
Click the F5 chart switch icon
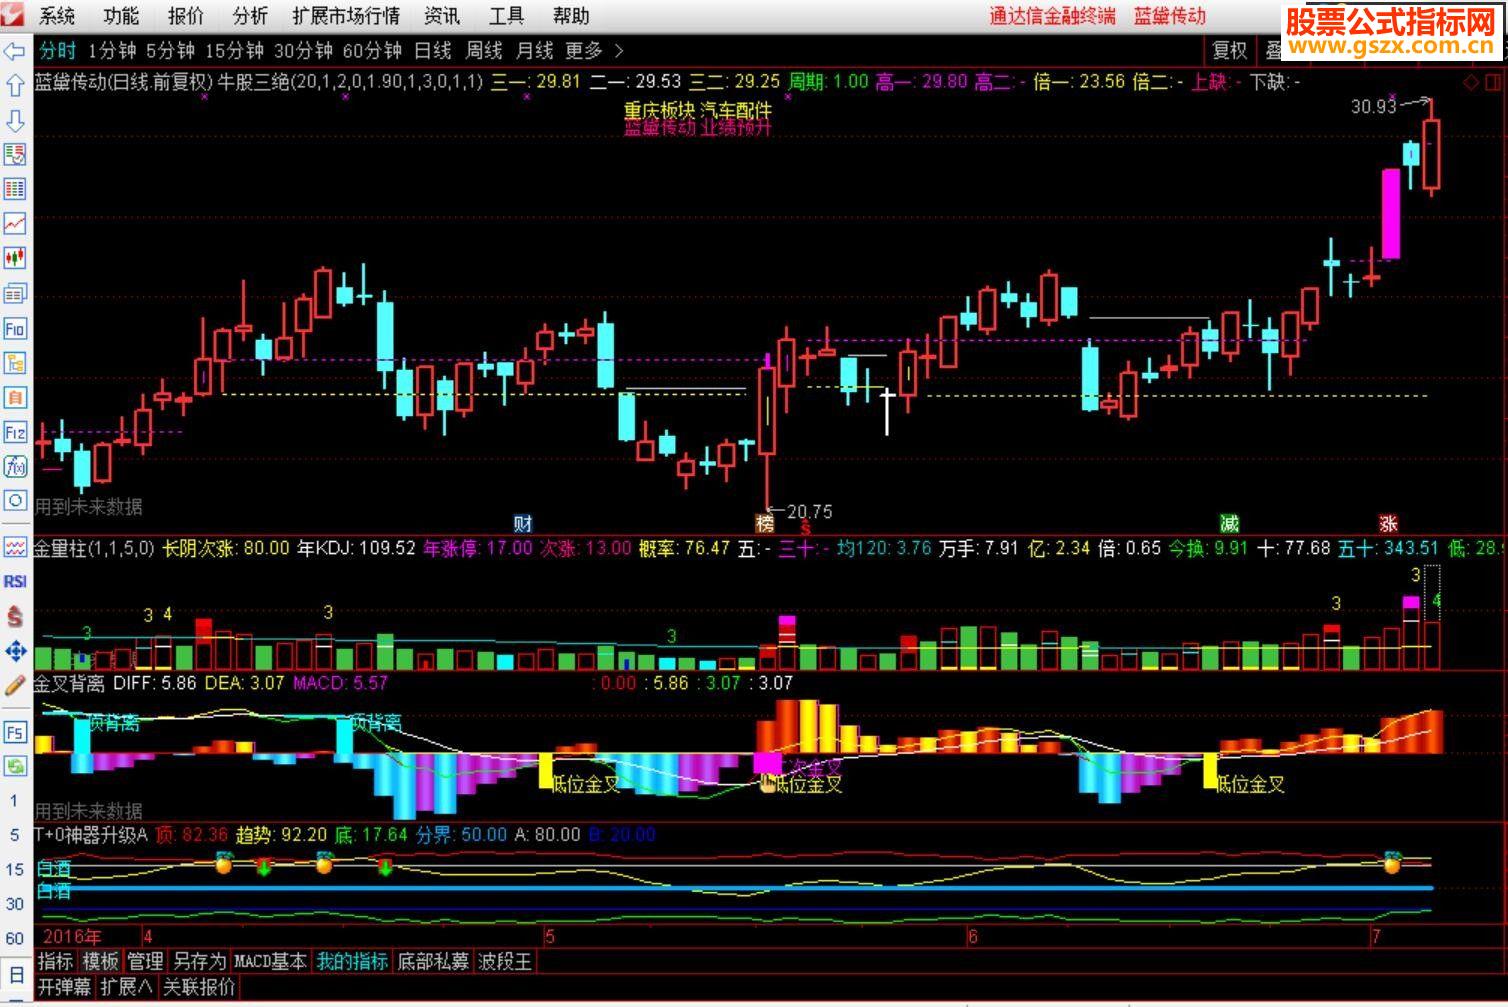(15, 733)
